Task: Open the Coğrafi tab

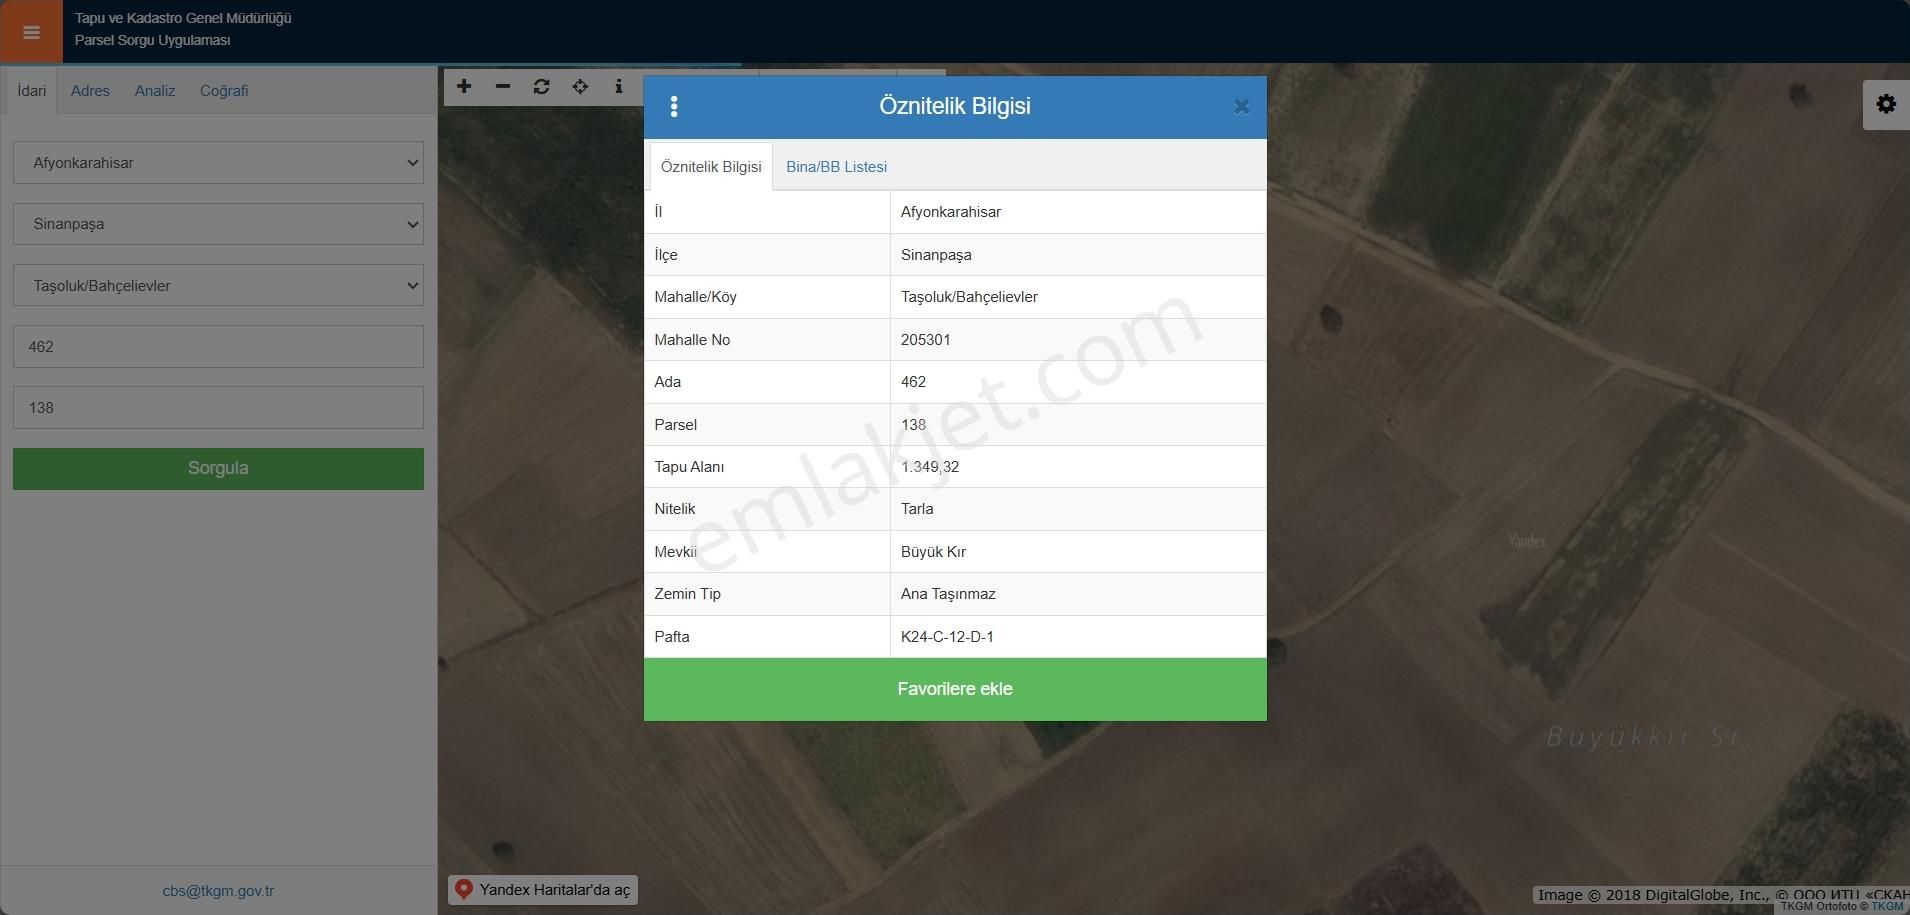Action: [x=224, y=91]
